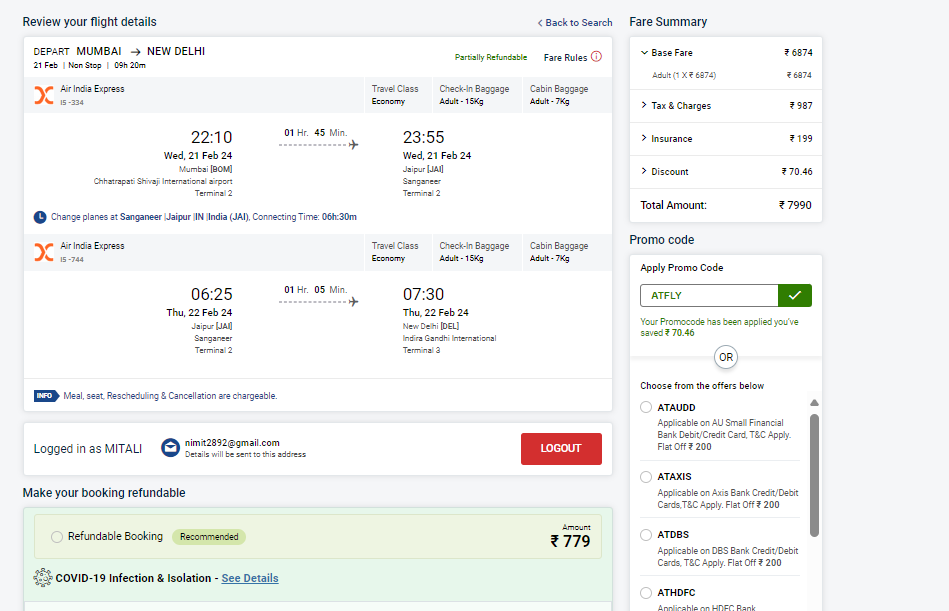Click the Partially Refundable label

click(491, 57)
